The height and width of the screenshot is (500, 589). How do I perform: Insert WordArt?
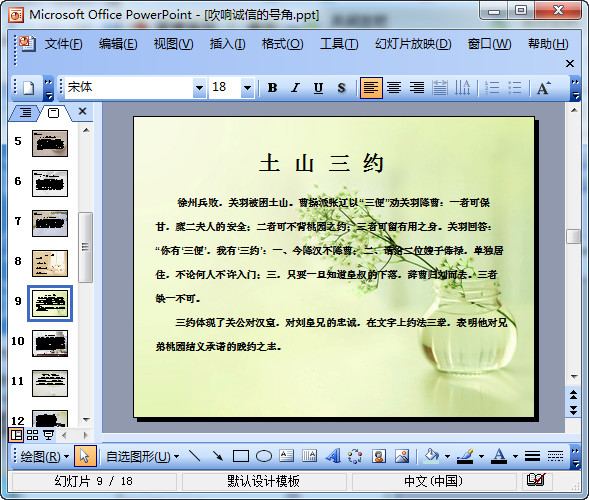333,456
